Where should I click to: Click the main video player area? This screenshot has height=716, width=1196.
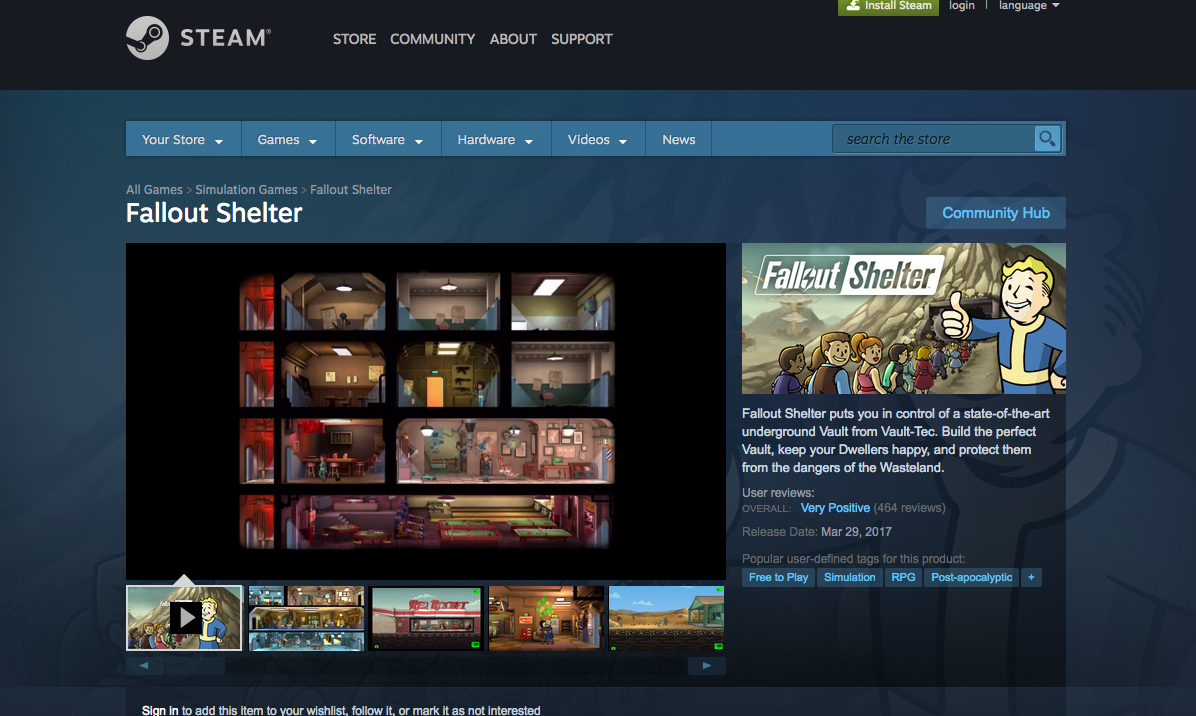[426, 411]
